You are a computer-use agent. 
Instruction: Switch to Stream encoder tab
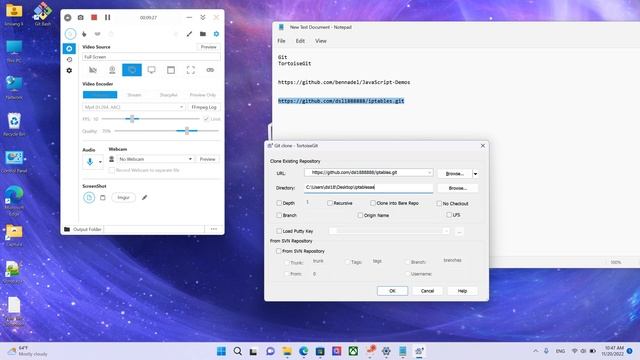pyautogui.click(x=134, y=95)
